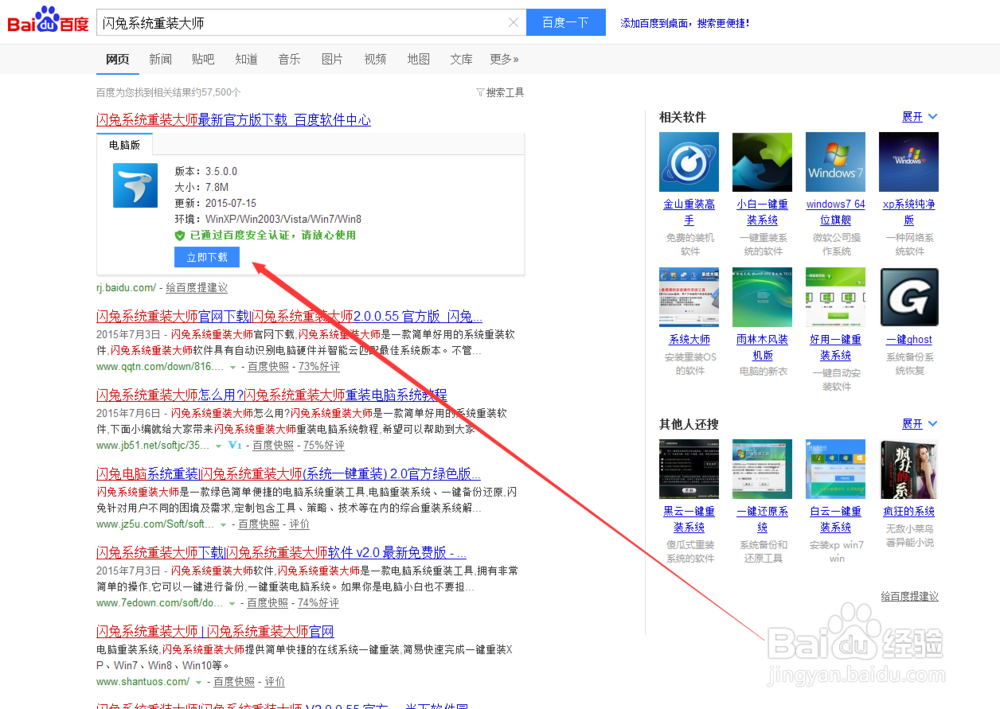Open dropdown arrow next to www.jz5u.com result
The image size is (1000, 709).
pyautogui.click(x=223, y=525)
